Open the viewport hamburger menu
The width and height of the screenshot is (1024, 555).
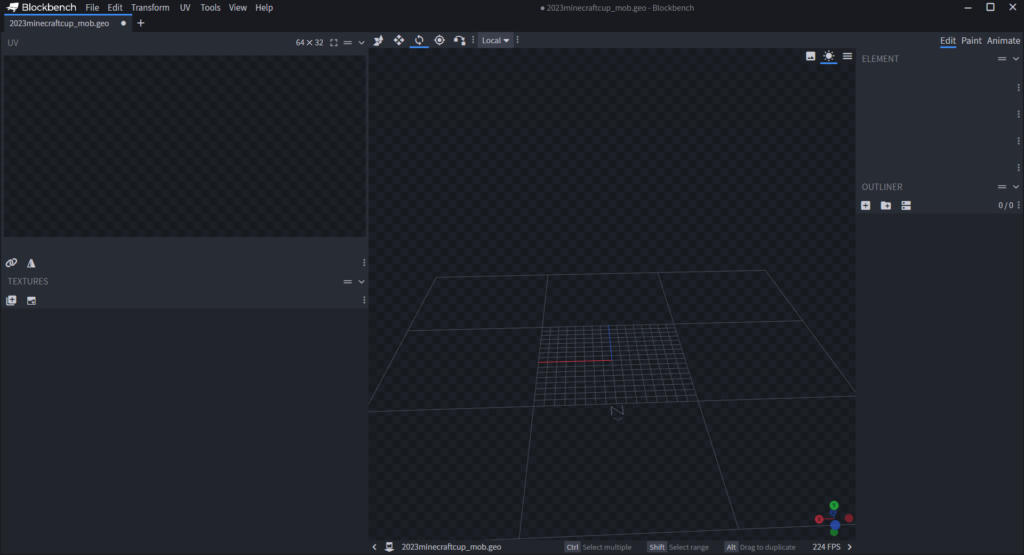point(847,57)
